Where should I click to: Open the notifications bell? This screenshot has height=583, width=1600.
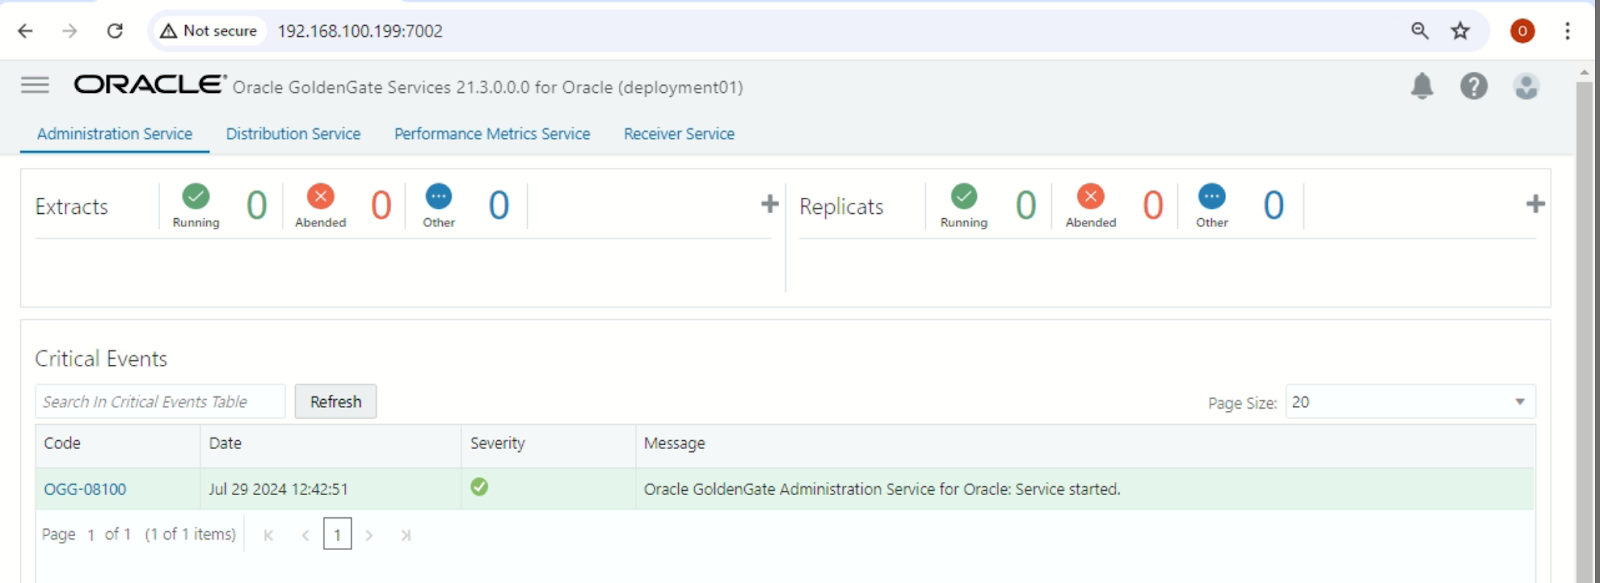(x=1422, y=87)
